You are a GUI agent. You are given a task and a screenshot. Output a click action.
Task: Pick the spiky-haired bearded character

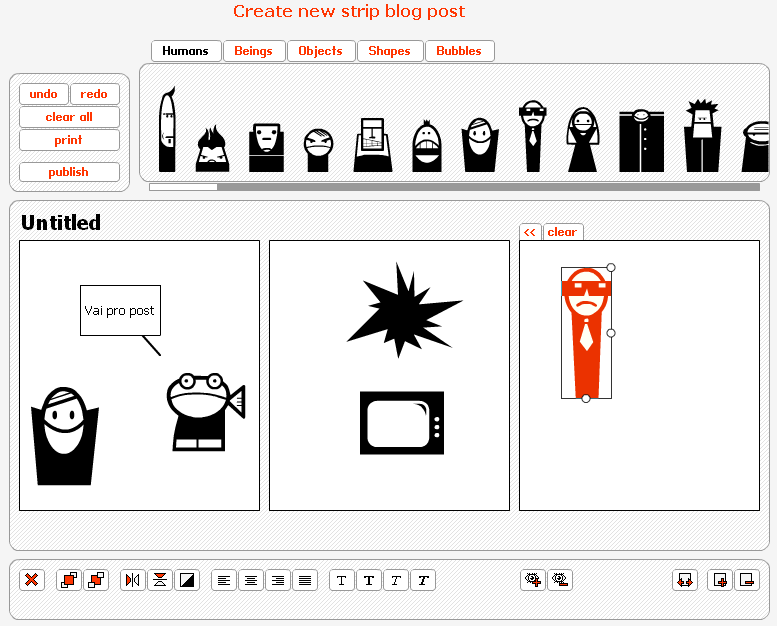coord(213,149)
